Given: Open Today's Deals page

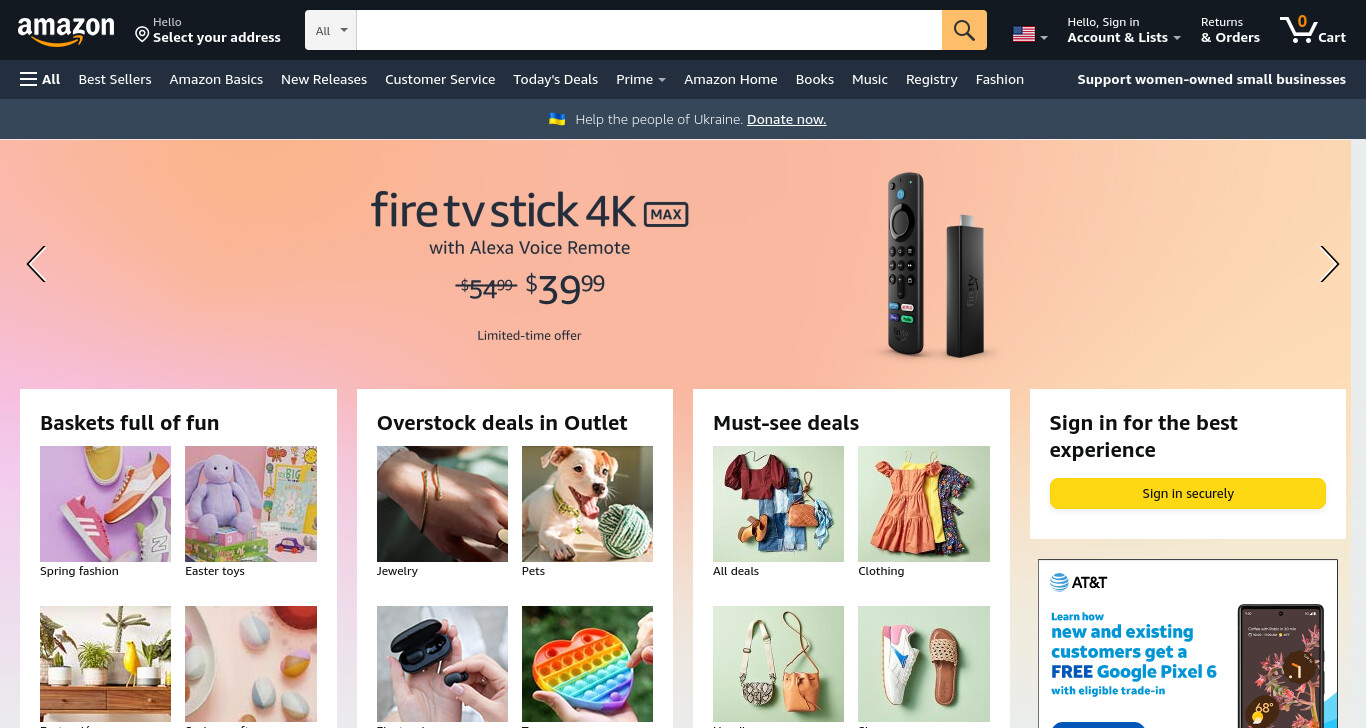Looking at the screenshot, I should (x=555, y=79).
